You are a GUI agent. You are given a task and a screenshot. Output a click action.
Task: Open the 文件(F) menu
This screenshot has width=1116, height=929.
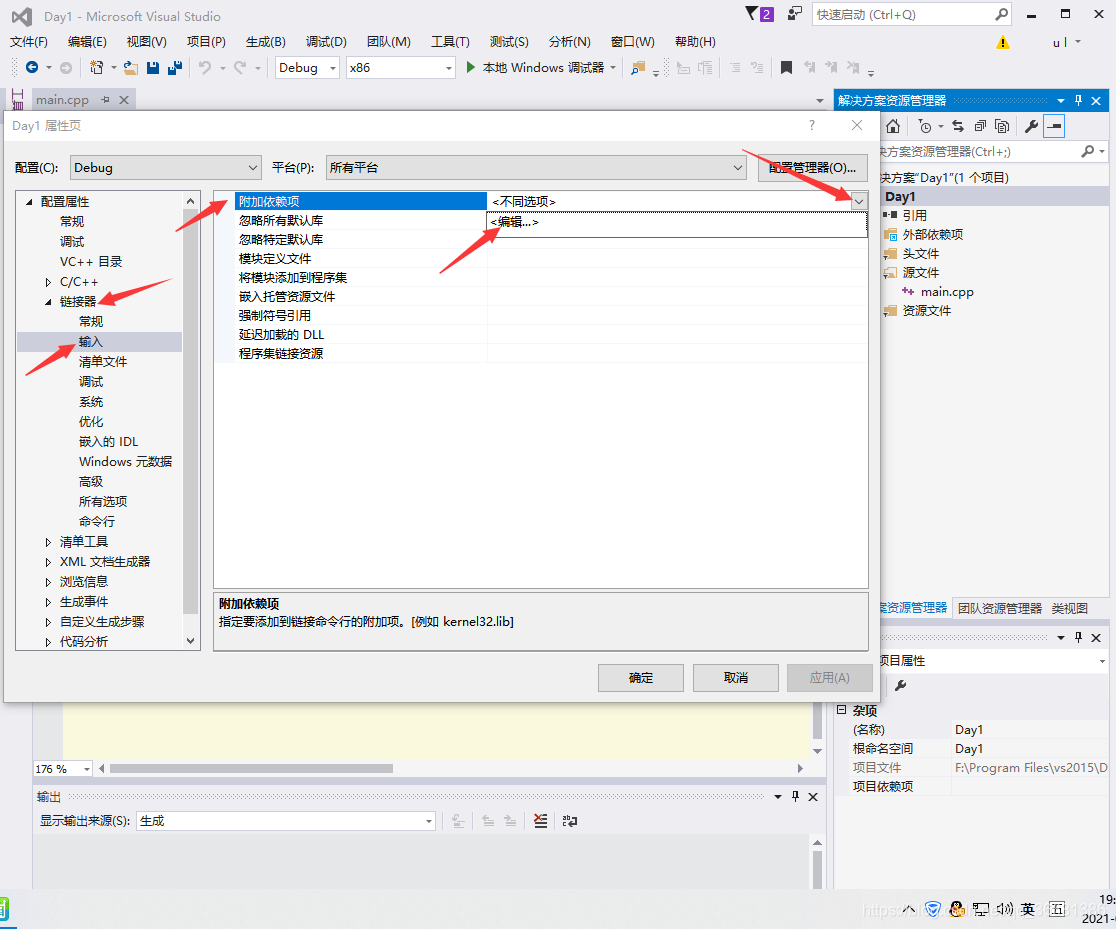29,42
